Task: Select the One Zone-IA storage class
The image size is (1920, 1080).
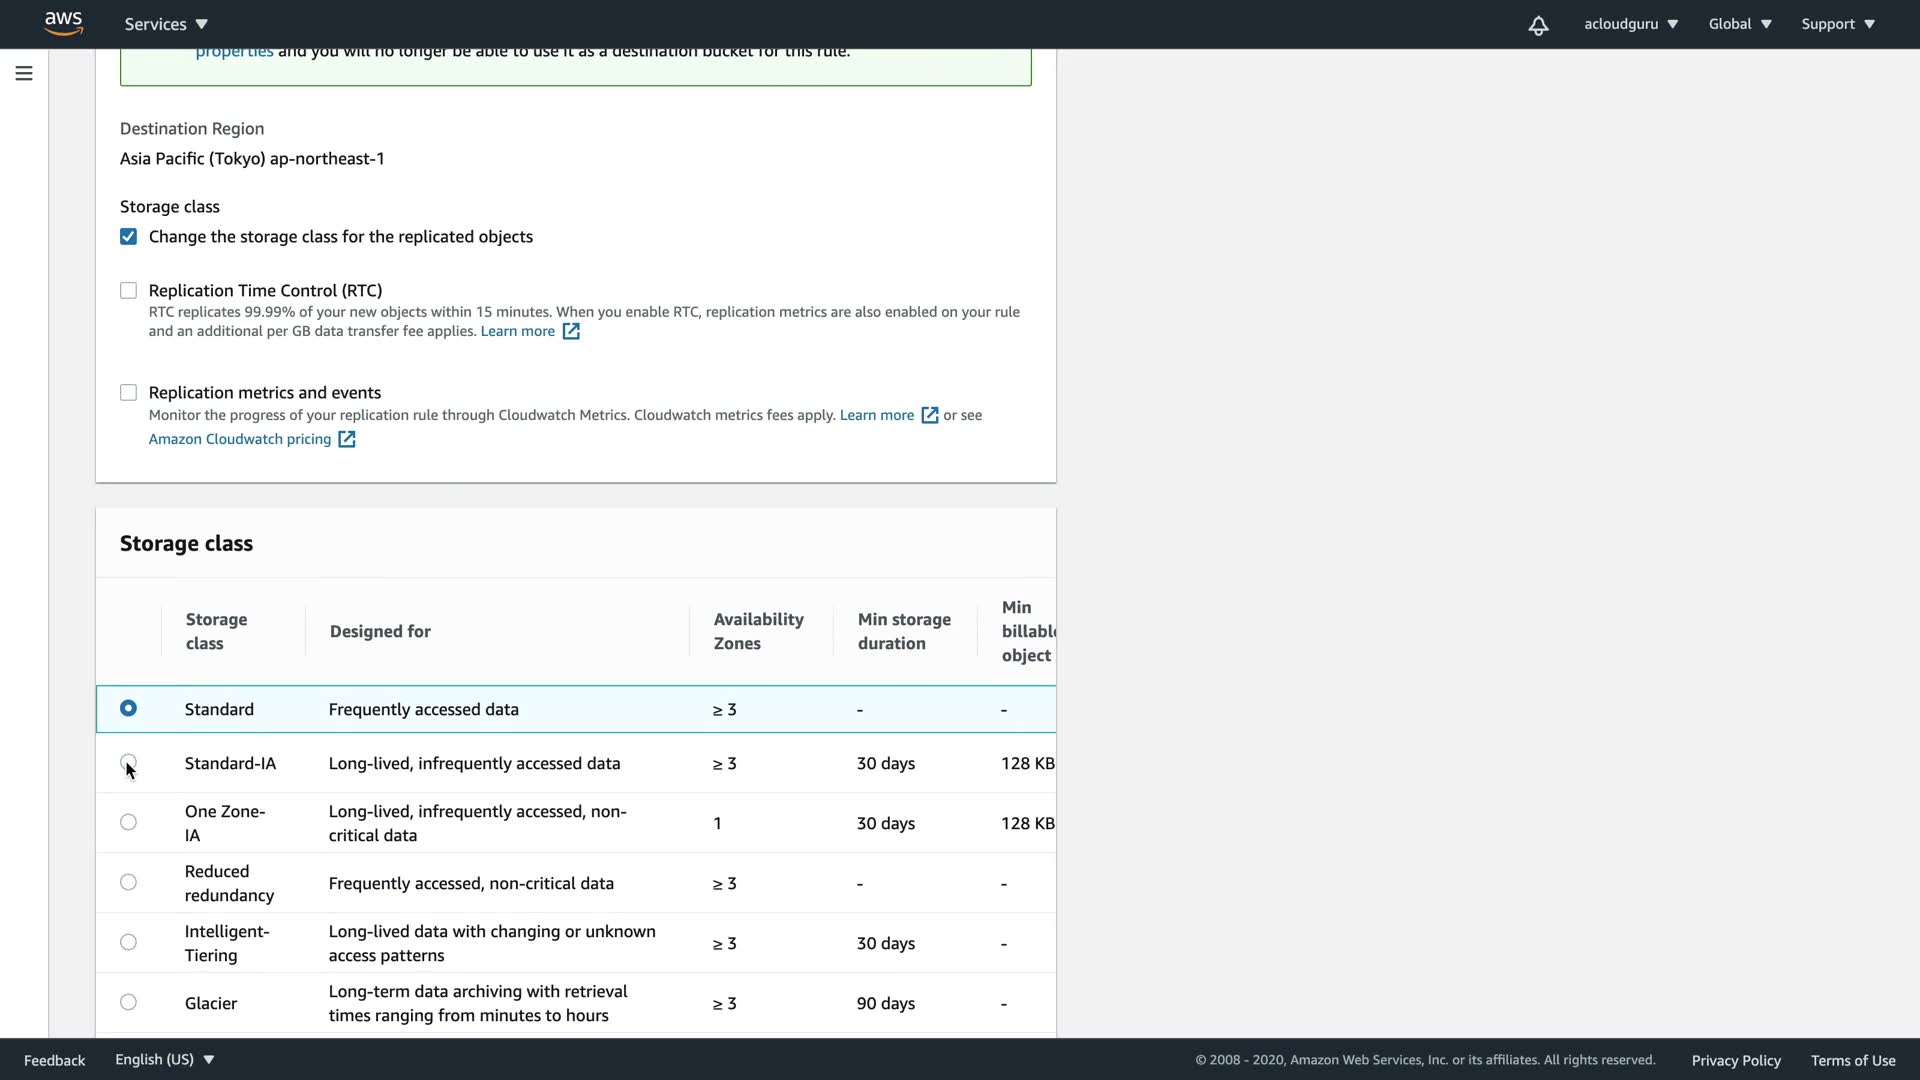Action: 128,822
